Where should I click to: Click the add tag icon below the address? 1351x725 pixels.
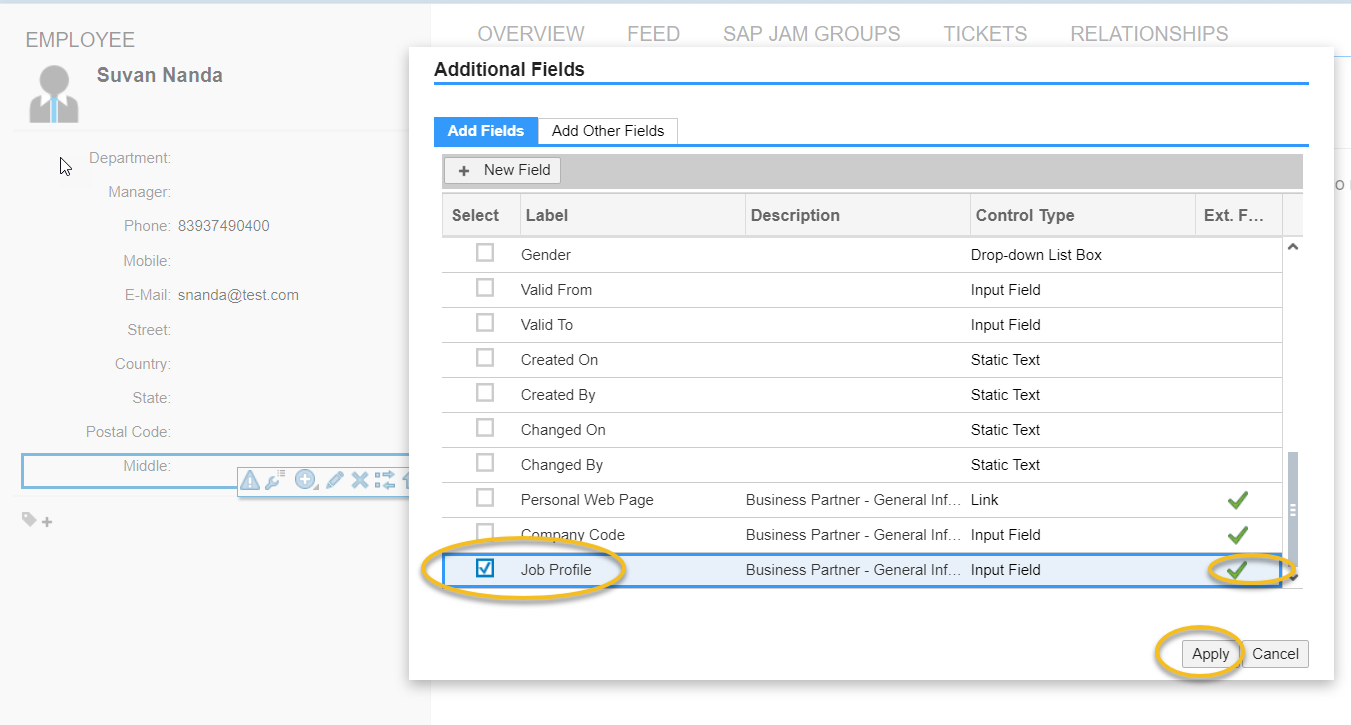[46, 520]
